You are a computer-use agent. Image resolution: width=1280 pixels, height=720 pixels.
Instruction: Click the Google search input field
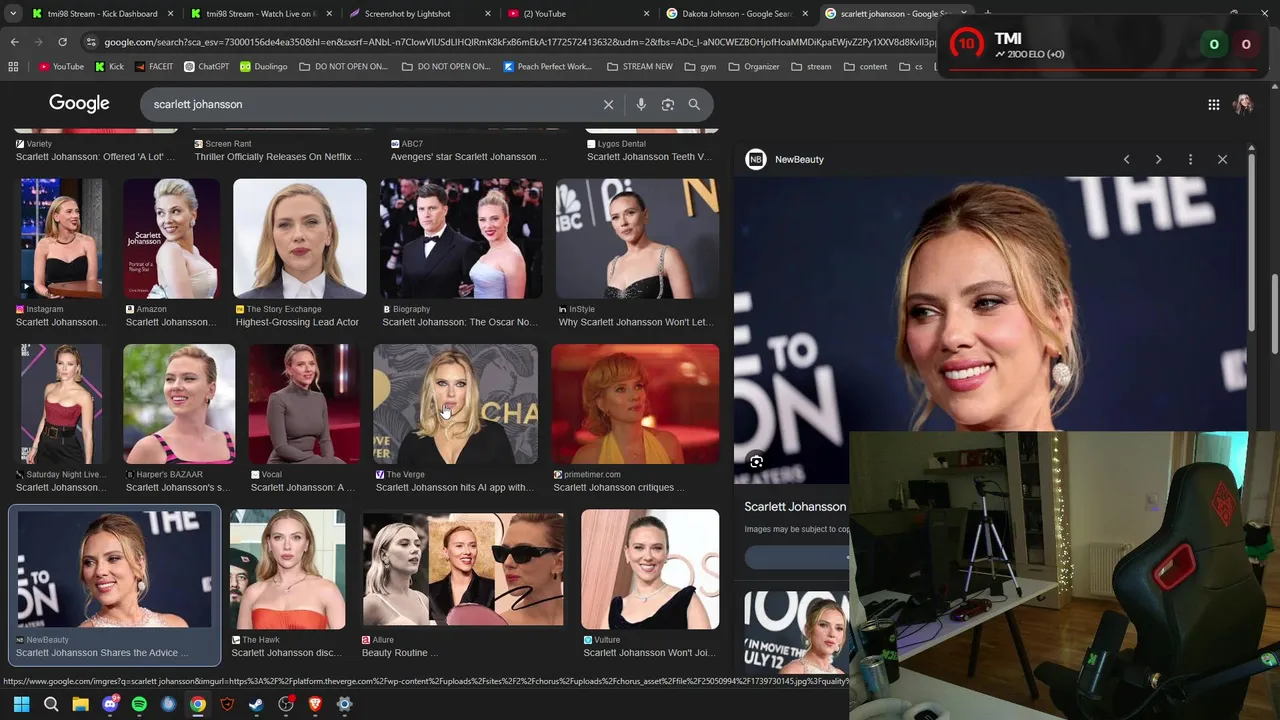point(370,104)
